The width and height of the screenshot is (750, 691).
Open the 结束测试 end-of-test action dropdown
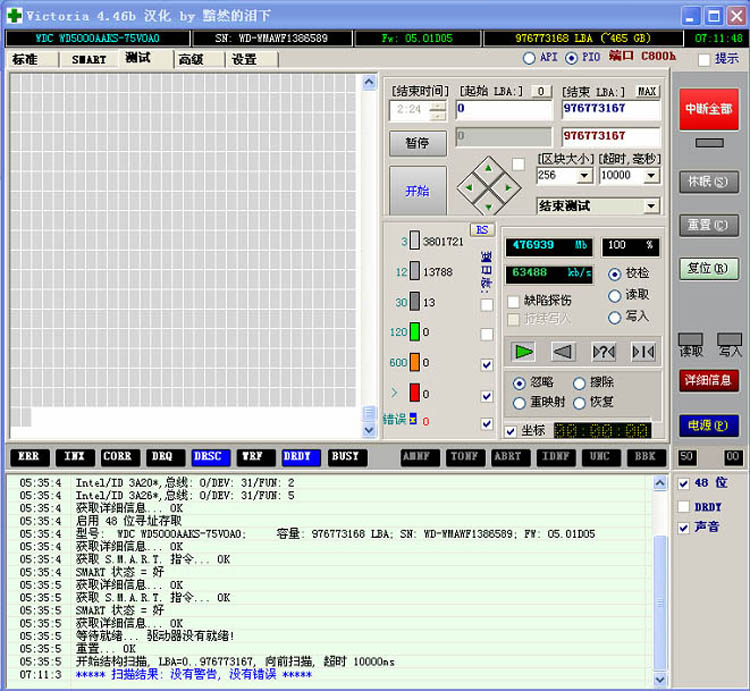tap(651, 206)
